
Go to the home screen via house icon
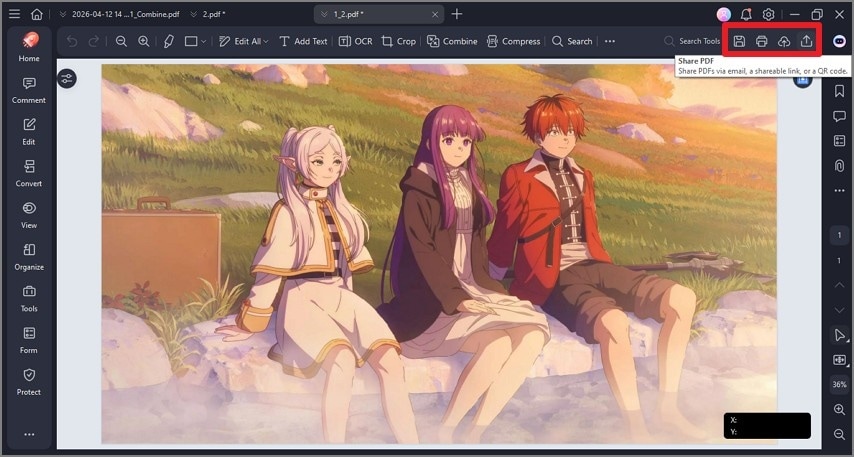coord(36,14)
